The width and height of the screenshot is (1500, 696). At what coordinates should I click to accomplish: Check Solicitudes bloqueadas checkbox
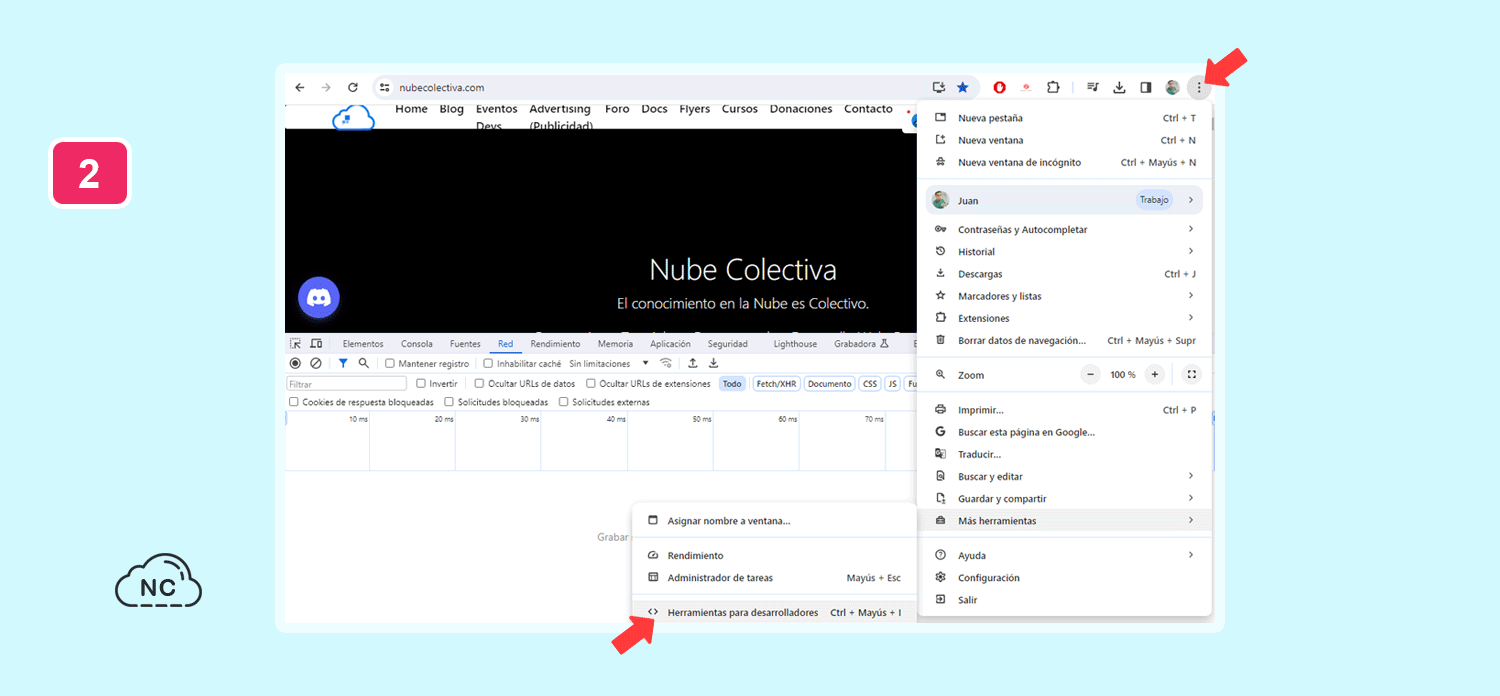(449, 402)
